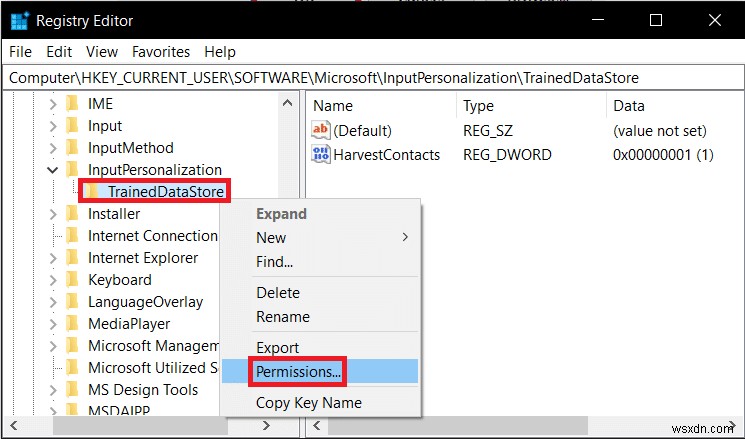Open the File menu
The height and width of the screenshot is (439, 745).
click(20, 52)
